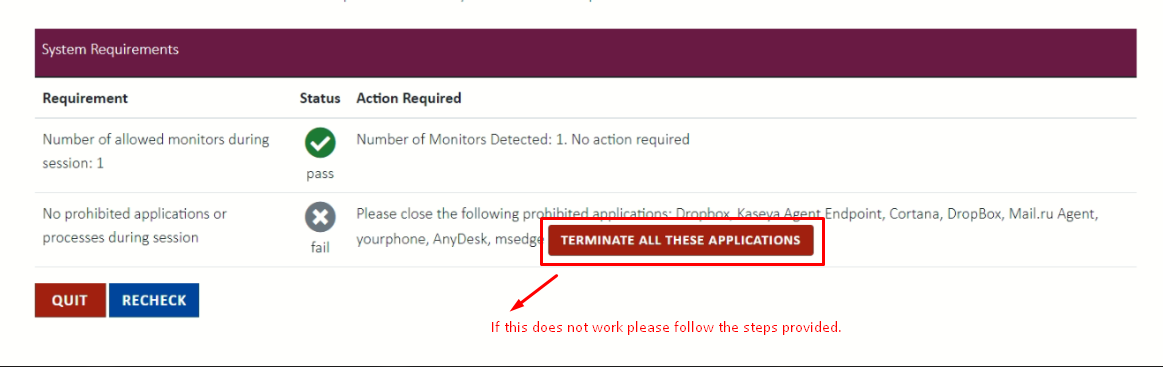The height and width of the screenshot is (367, 1163).
Task: Click the QUIT button
Action: point(70,300)
